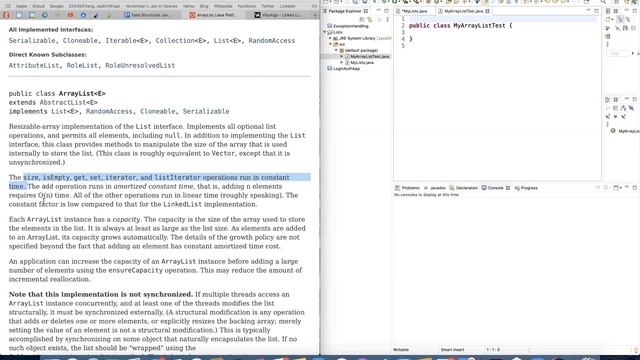Open the Wikipedia bookmark
This screenshot has height=360, width=640.
click(223, 6)
